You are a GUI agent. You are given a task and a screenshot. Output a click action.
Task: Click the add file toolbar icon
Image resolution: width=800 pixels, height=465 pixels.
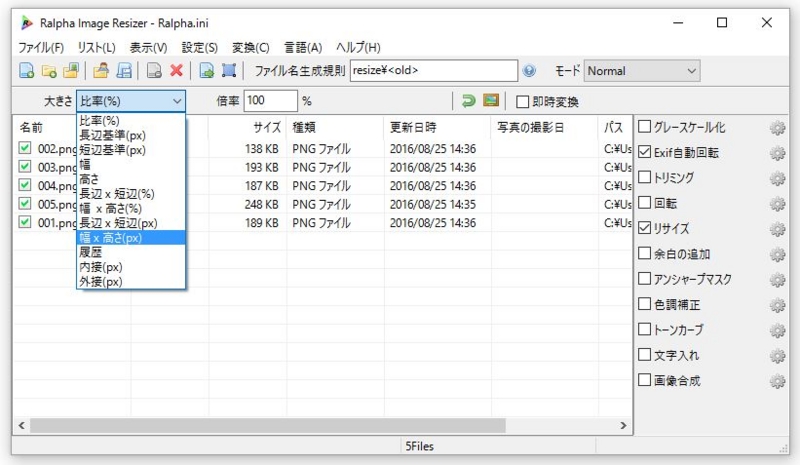(x=27, y=71)
